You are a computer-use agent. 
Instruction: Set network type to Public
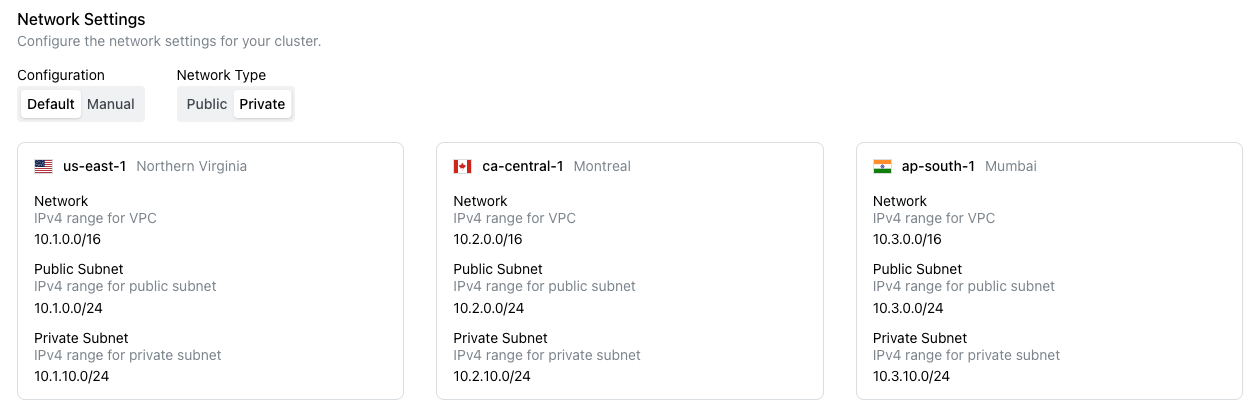pos(207,104)
